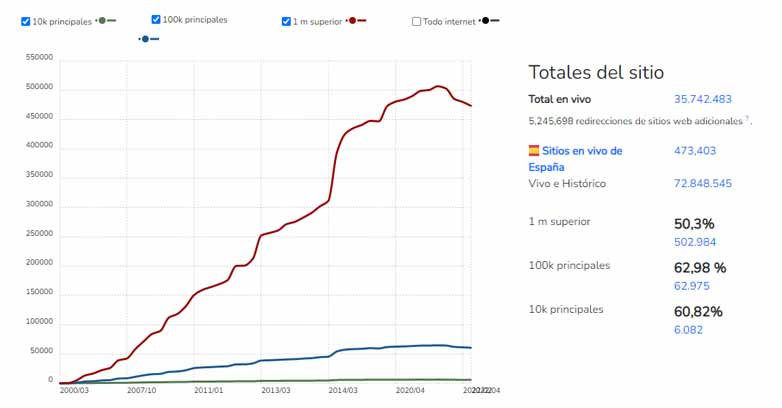Click the blue 100k principales legend marker
Screen dimensions: 782x408
click(x=146, y=39)
